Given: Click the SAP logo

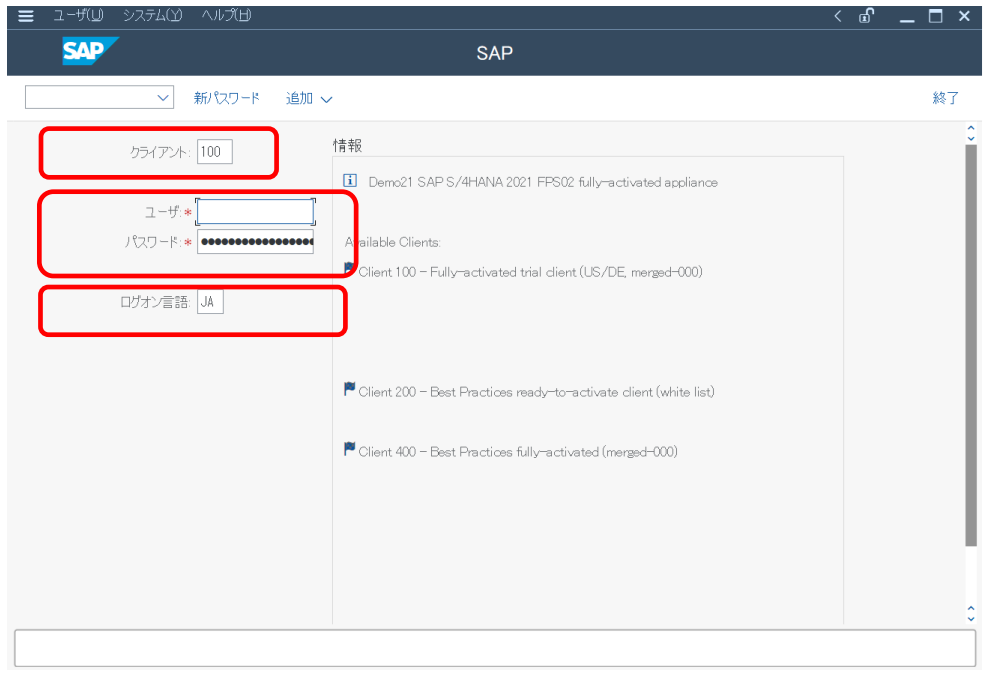Looking at the screenshot, I should (90, 51).
